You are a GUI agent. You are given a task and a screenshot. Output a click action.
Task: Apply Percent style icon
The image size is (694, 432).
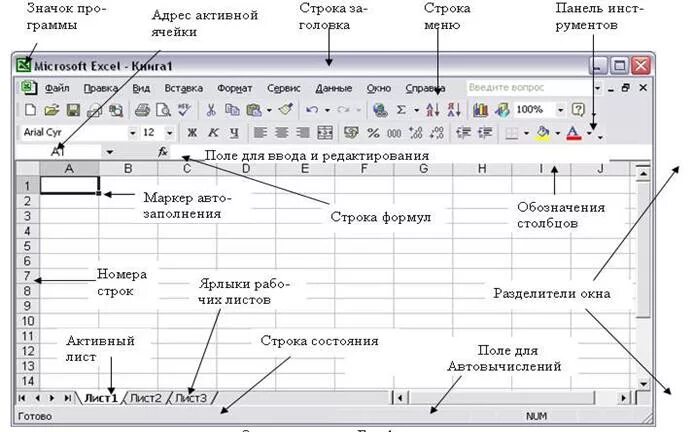[374, 133]
